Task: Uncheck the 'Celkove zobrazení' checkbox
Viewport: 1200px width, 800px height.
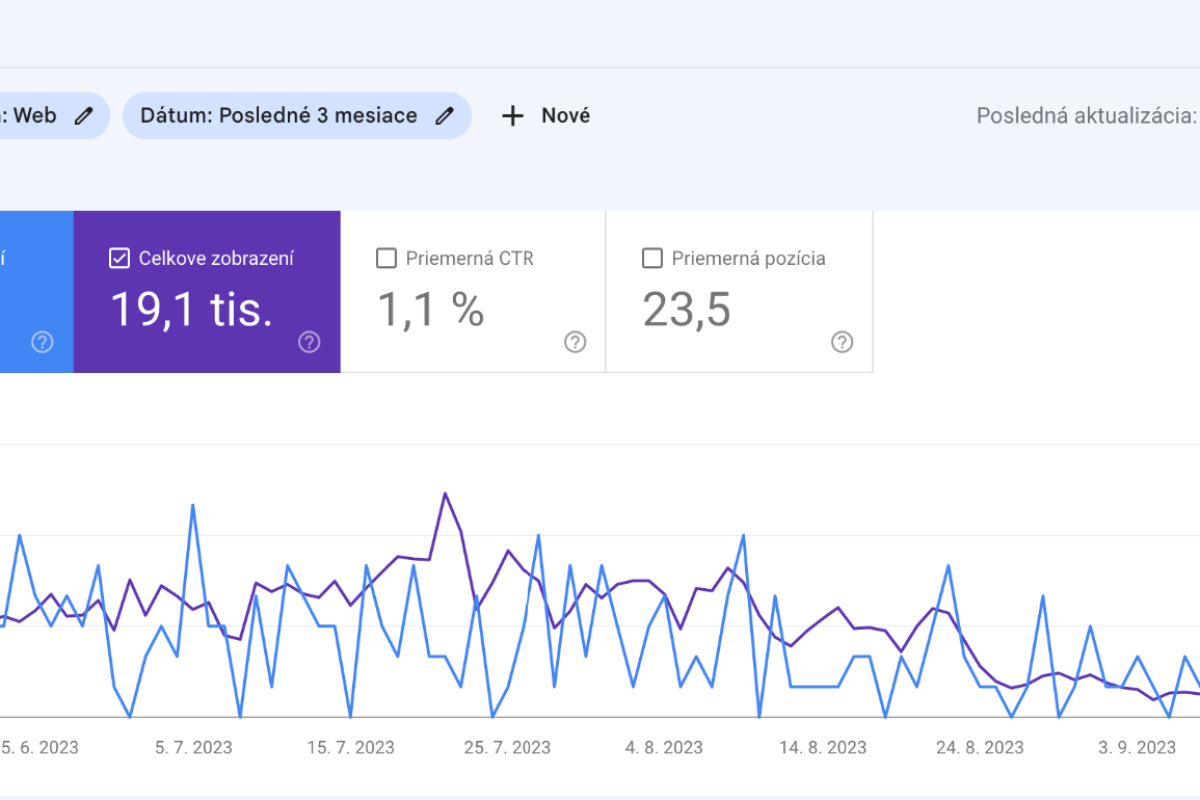Action: tap(119, 259)
